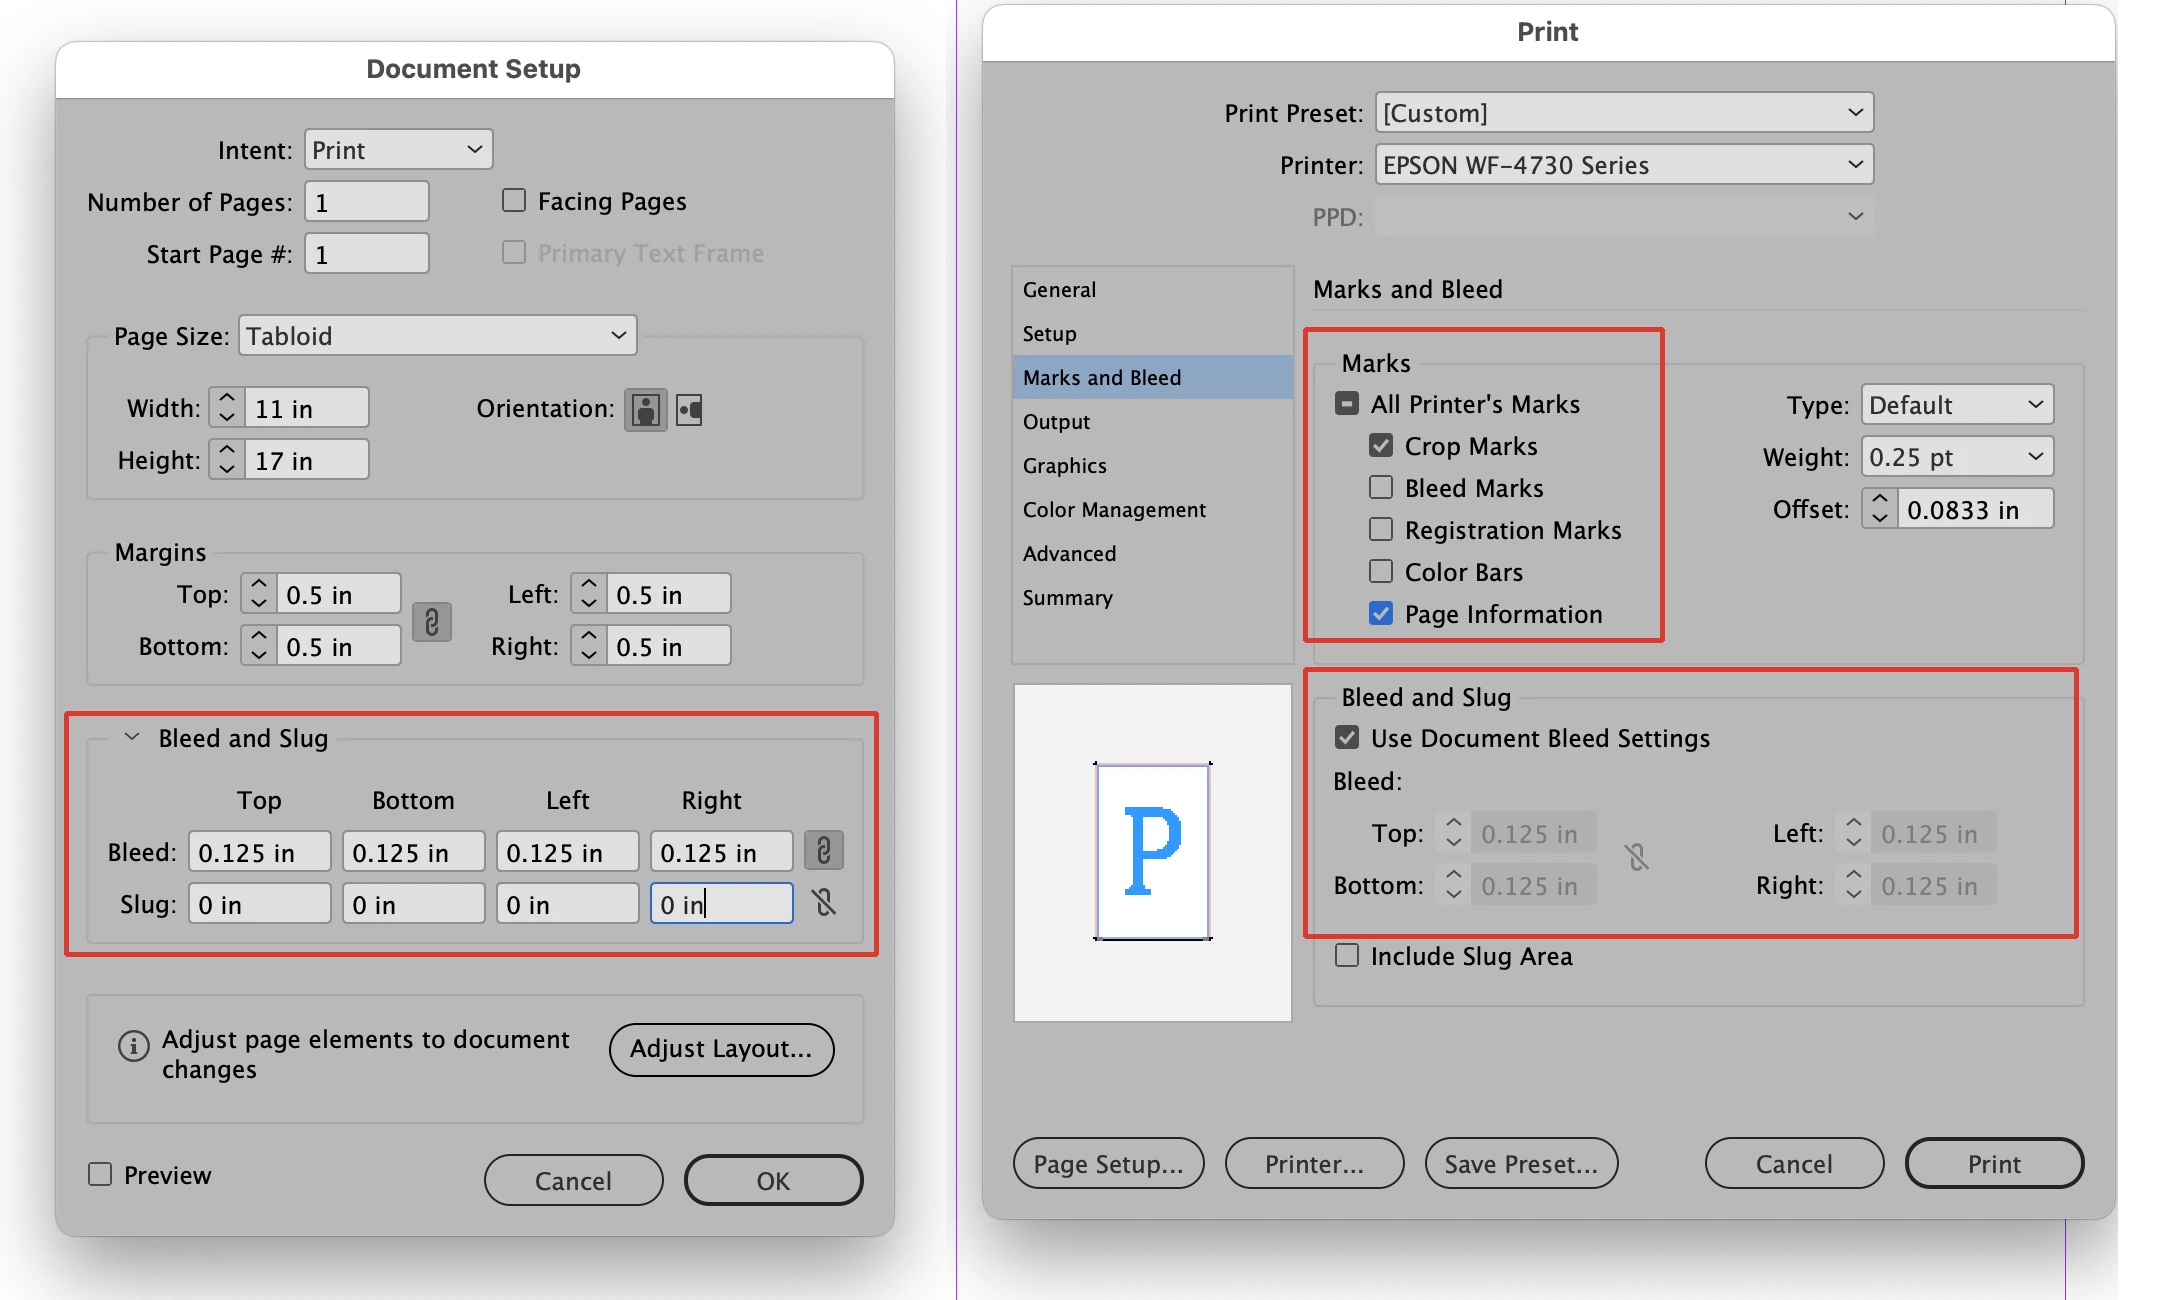Click info icon beside Adjust page elements

(x=133, y=1046)
